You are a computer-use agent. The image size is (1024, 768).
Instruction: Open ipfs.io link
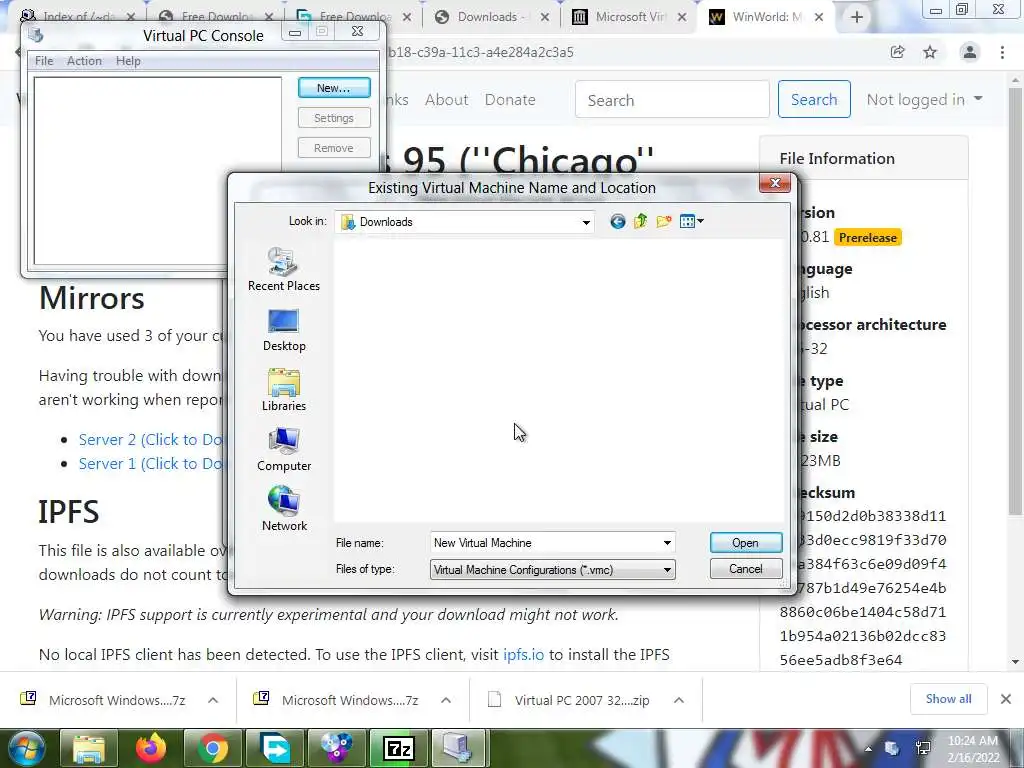[523, 654]
